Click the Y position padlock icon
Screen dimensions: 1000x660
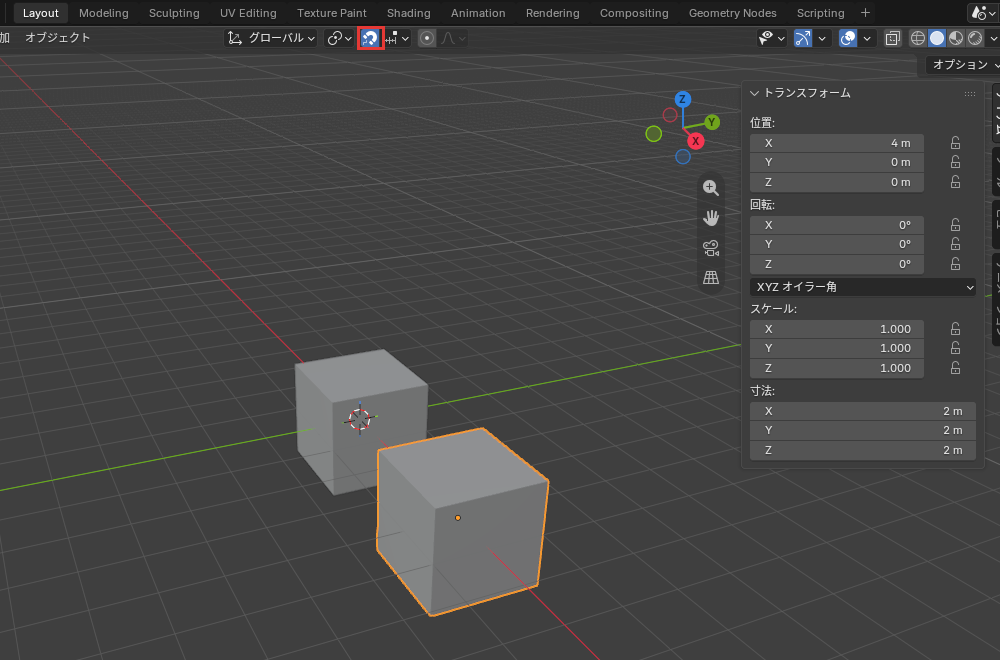tap(955, 162)
